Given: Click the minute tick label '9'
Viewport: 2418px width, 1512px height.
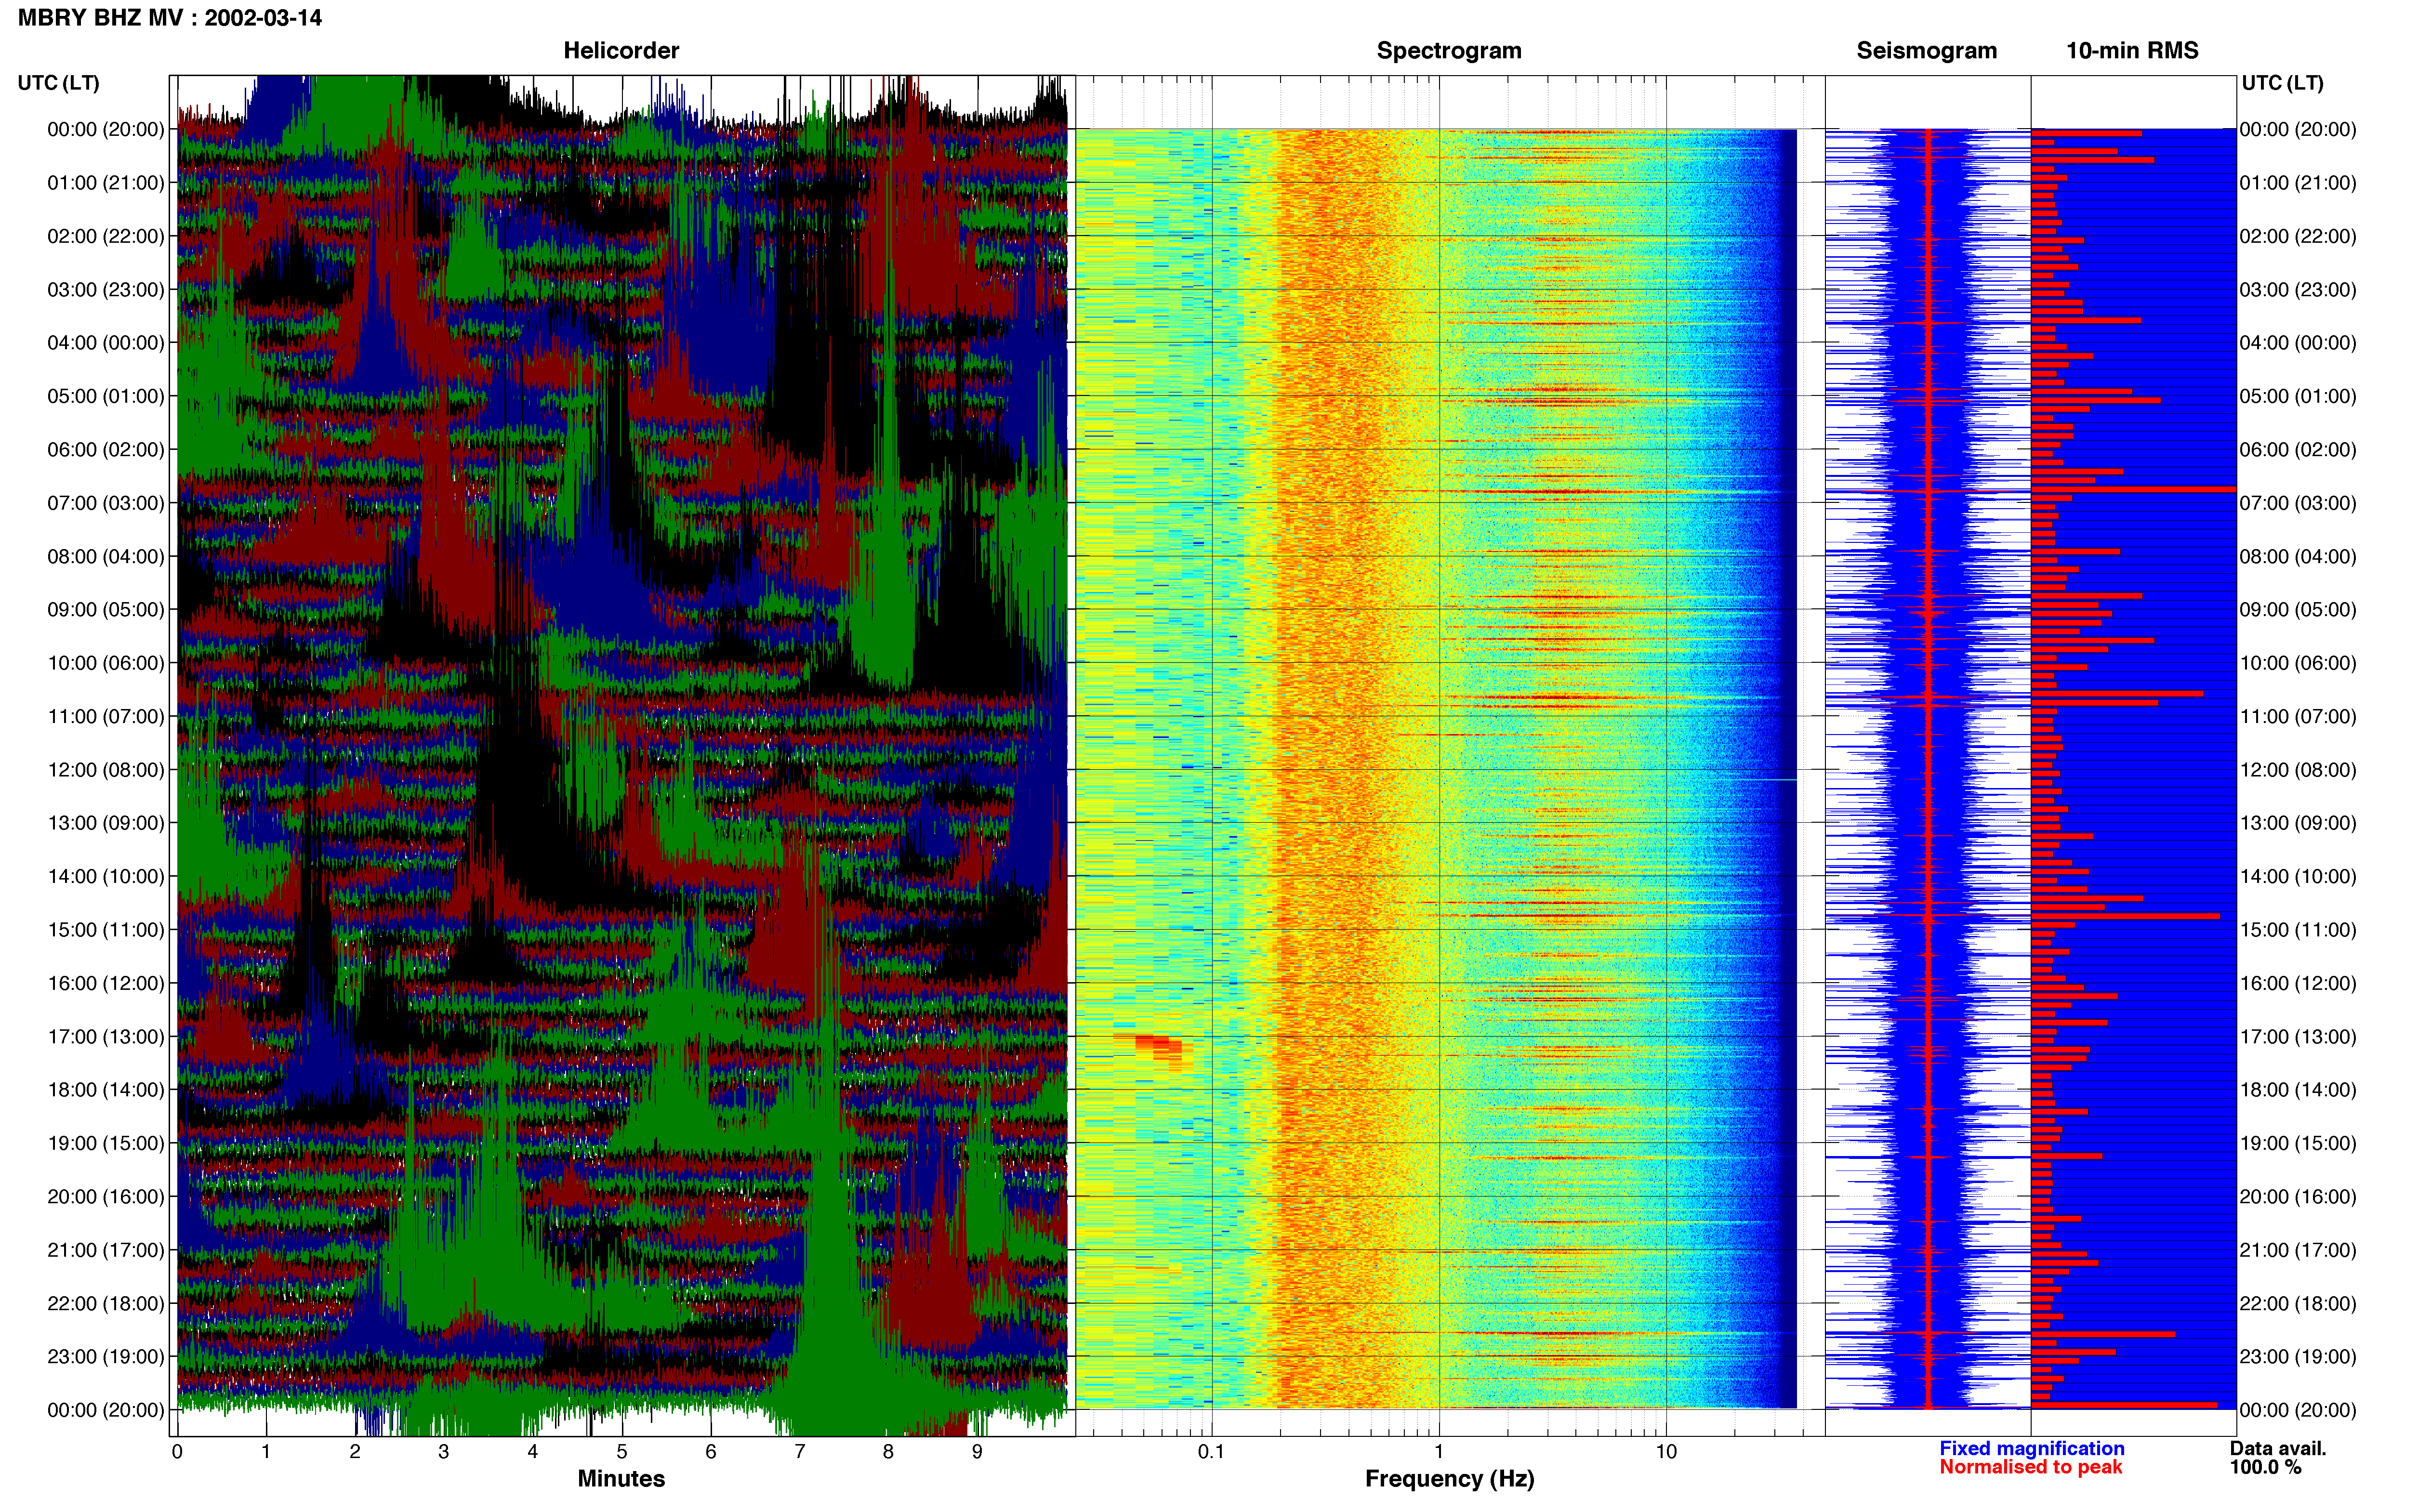Looking at the screenshot, I should [977, 1452].
